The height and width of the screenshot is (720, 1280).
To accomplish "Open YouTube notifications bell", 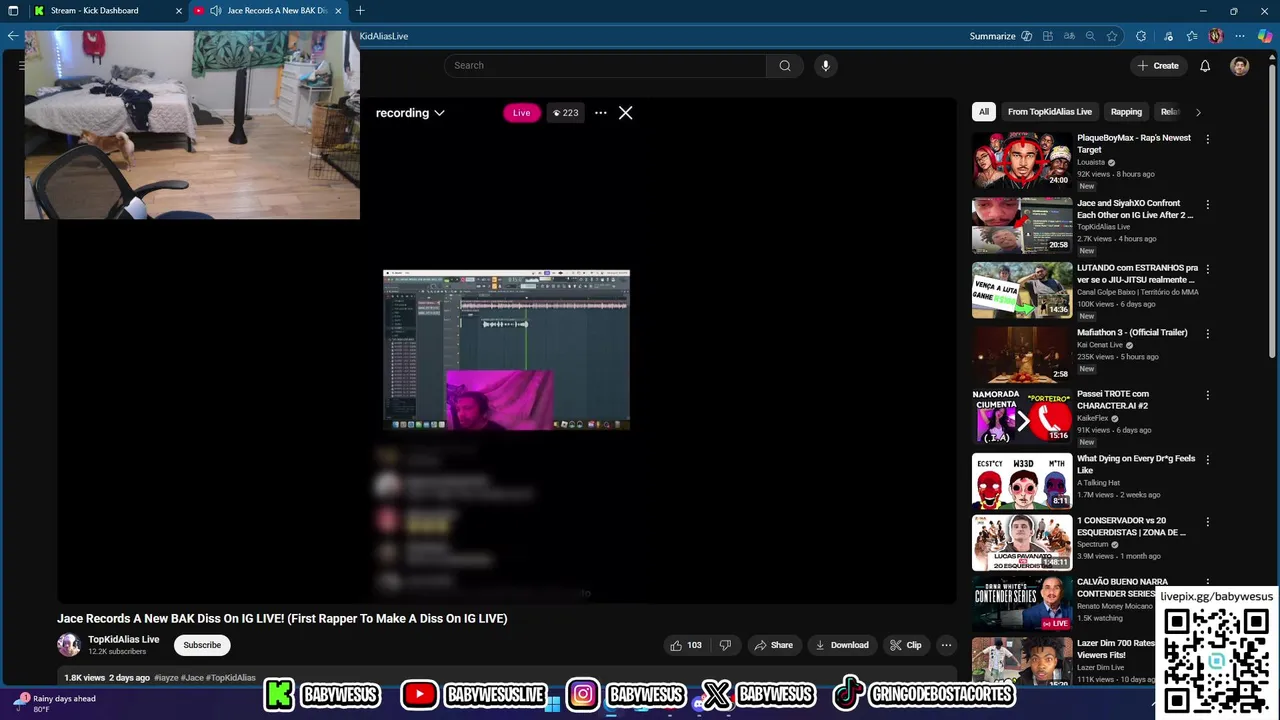I will 1205,66.
